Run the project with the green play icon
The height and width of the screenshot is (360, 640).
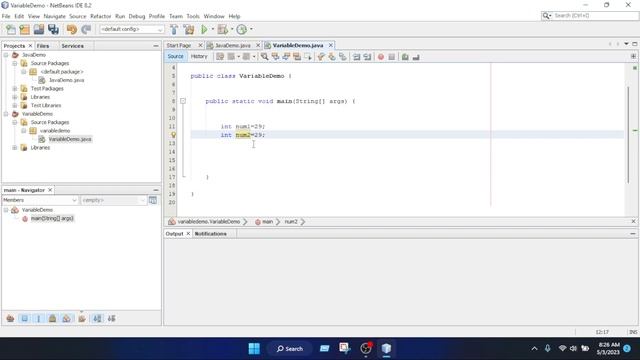pyautogui.click(x=204, y=29)
